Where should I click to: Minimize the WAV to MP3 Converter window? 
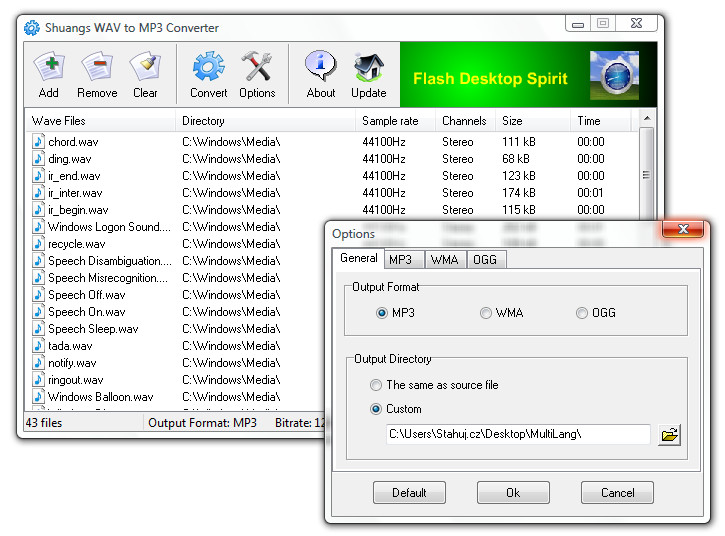pos(578,24)
